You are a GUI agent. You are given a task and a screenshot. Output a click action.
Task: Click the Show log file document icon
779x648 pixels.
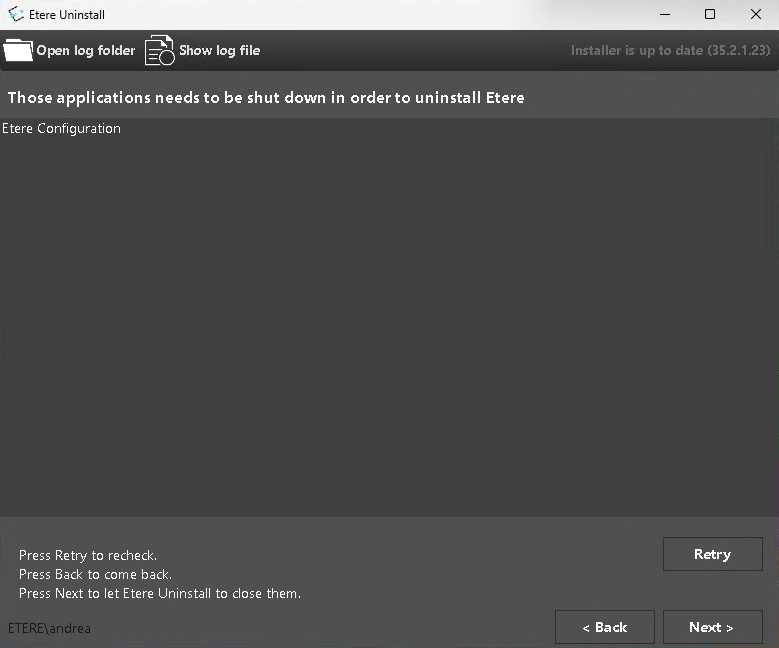coord(159,50)
